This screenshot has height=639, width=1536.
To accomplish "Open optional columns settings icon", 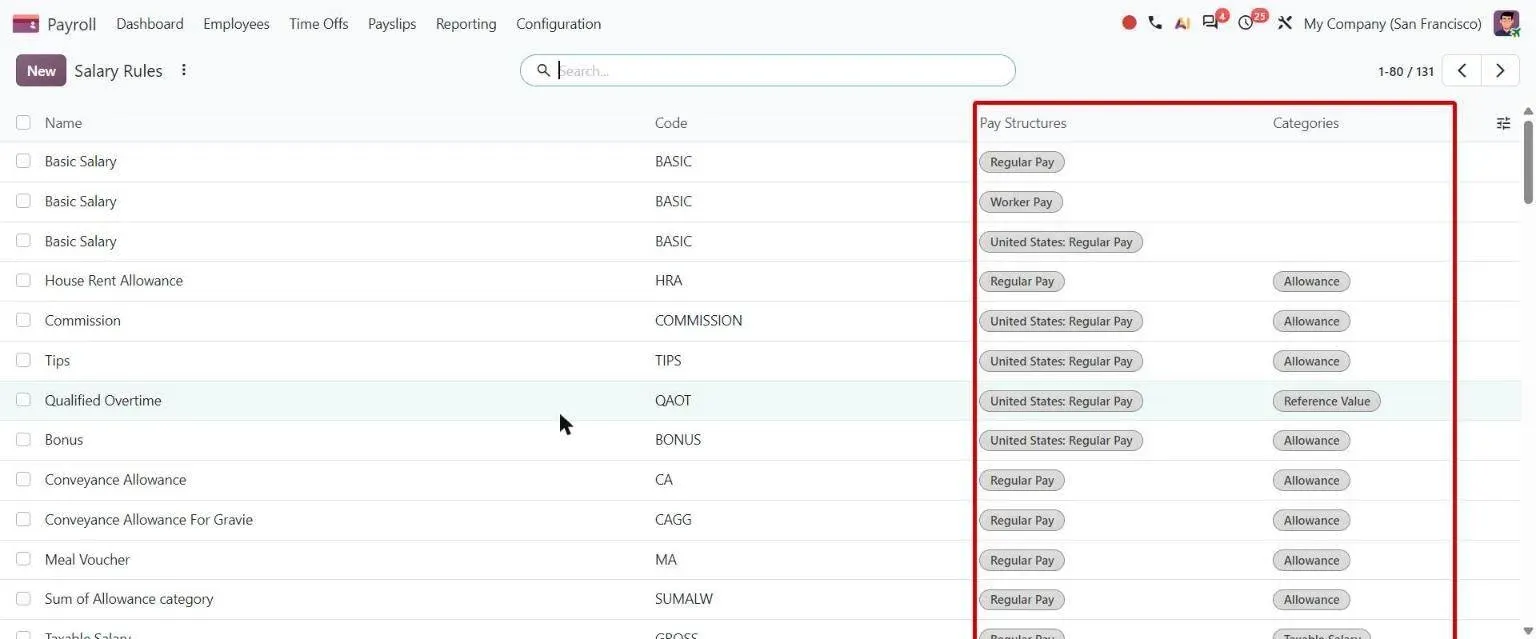I will [x=1503, y=123].
